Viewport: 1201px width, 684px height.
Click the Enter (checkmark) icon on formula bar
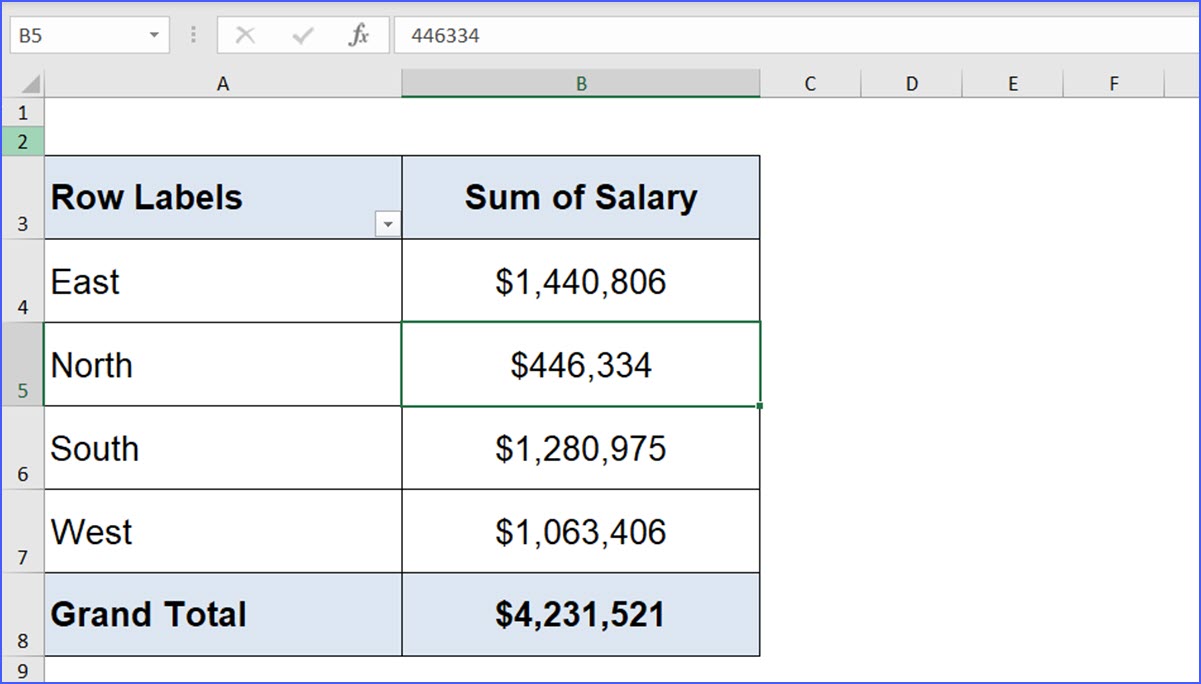(x=302, y=34)
